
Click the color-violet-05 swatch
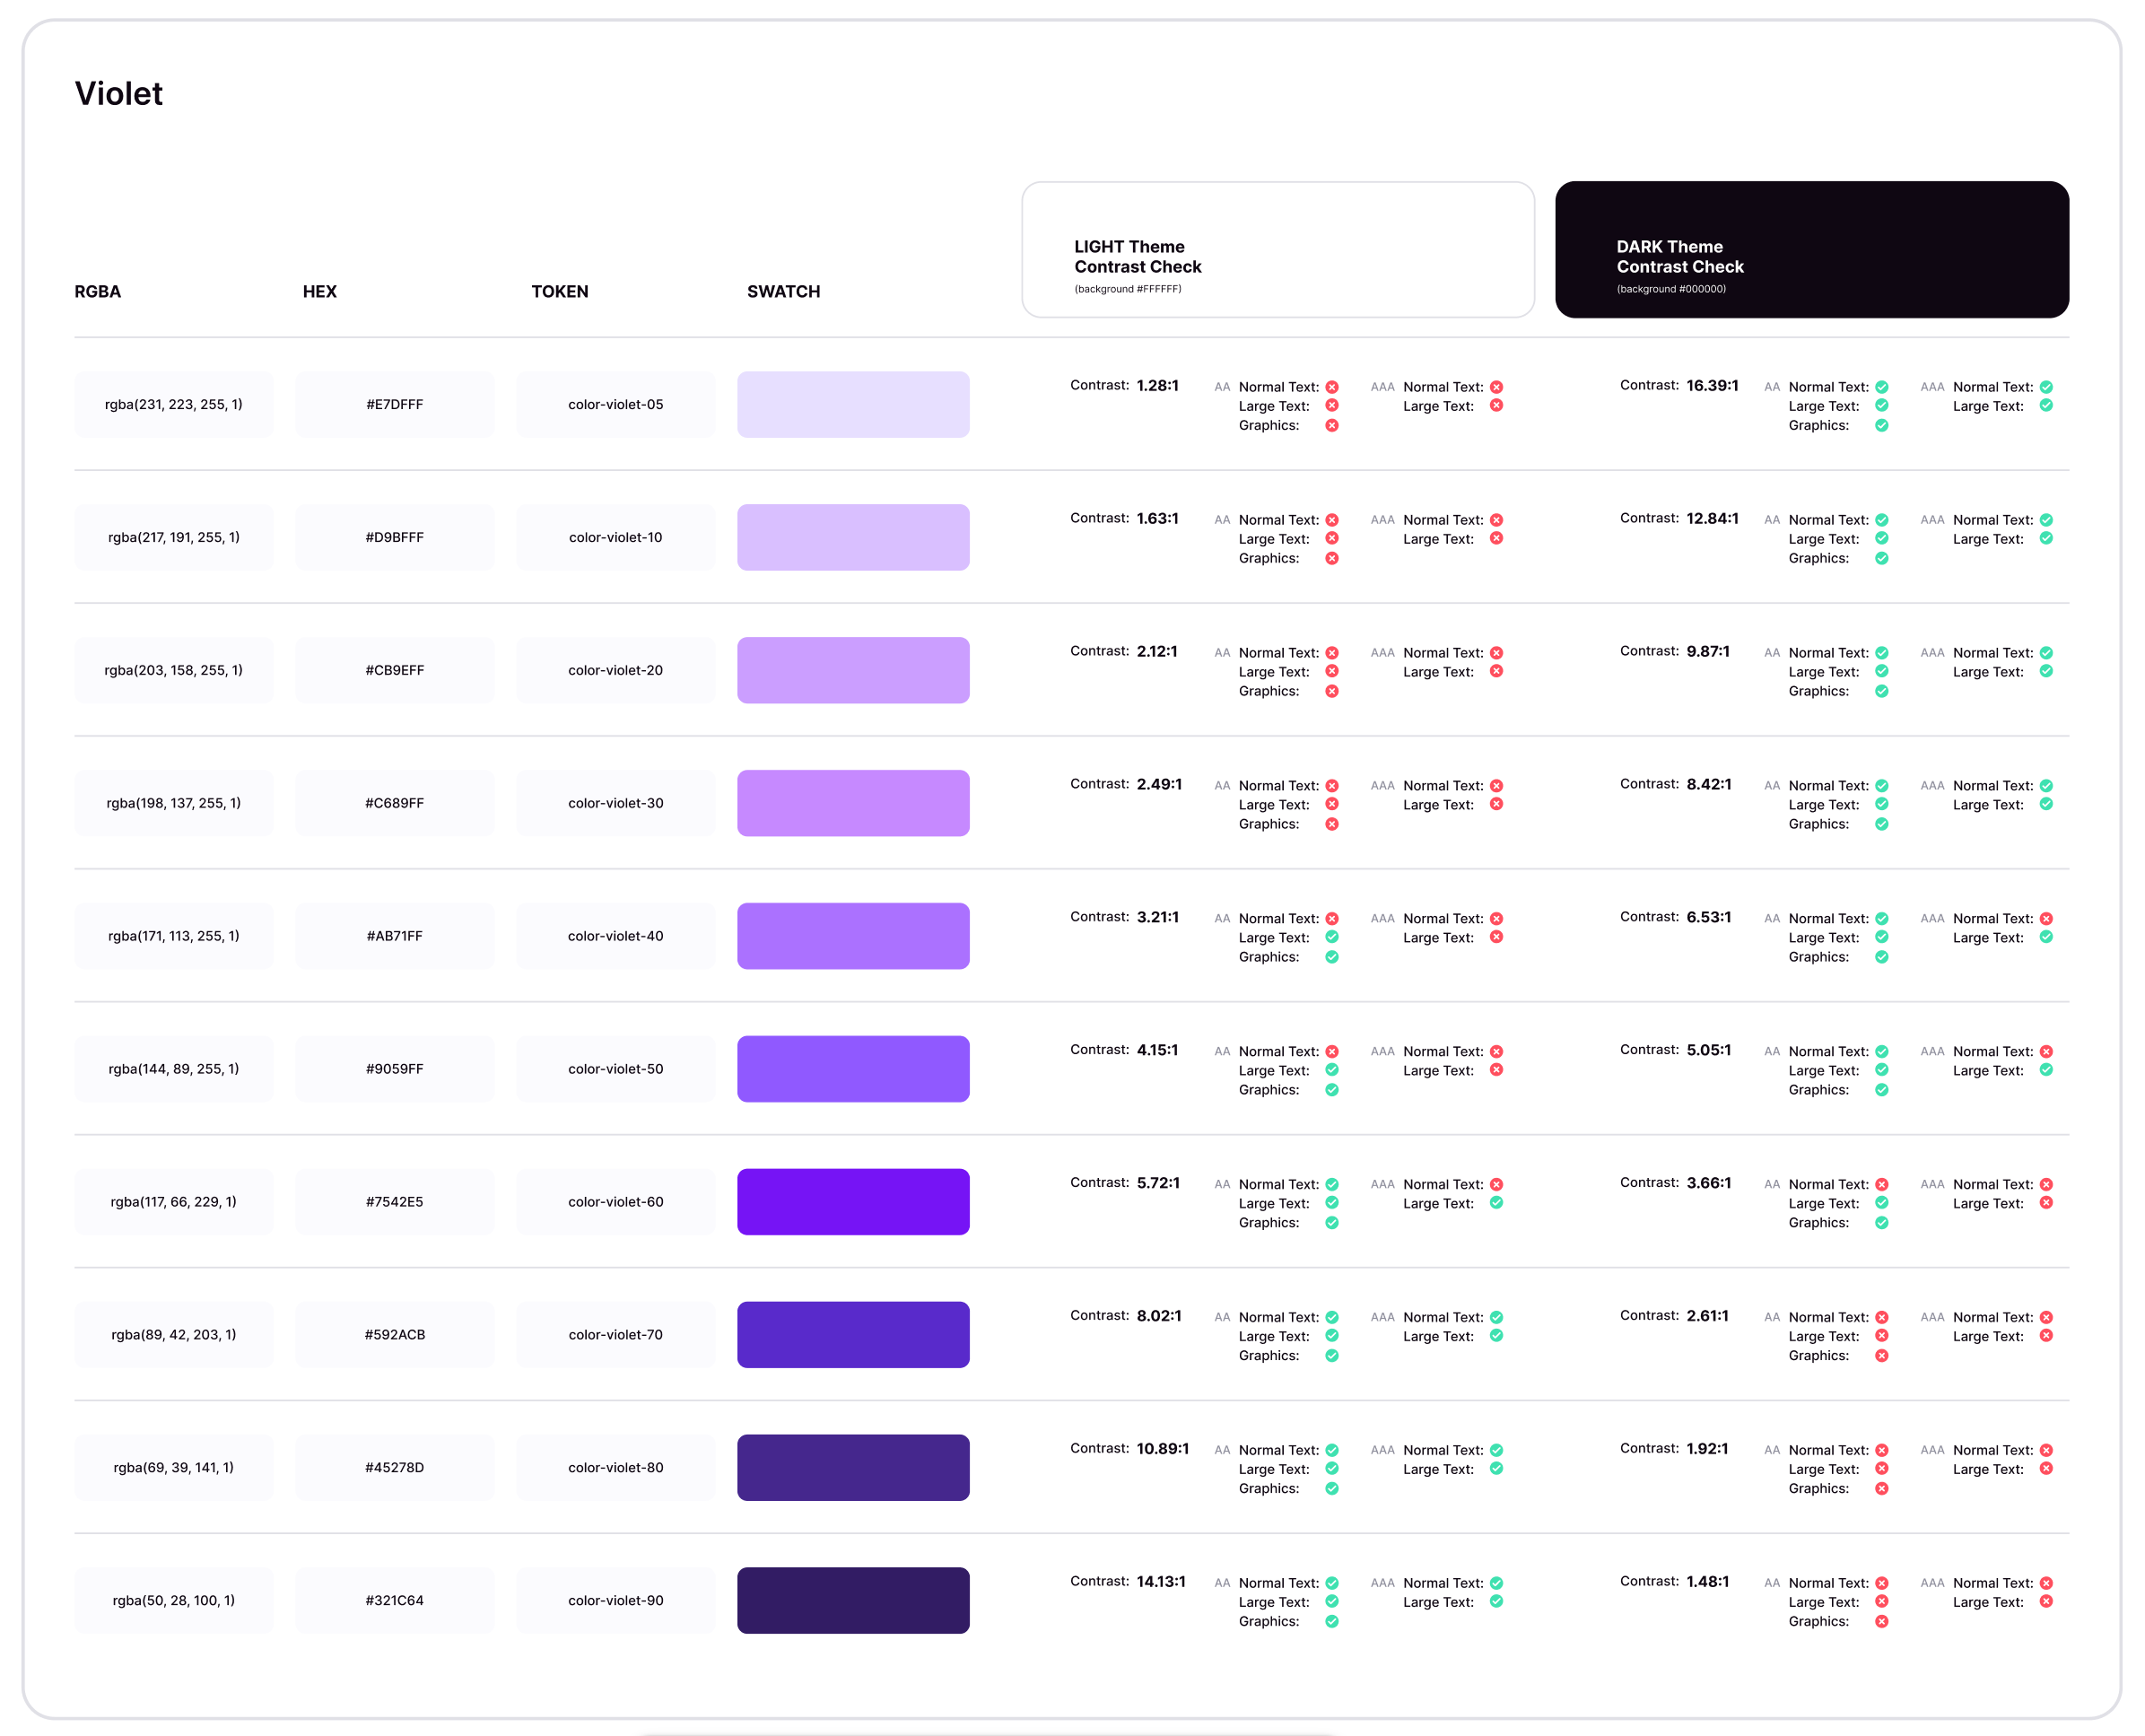click(x=853, y=404)
